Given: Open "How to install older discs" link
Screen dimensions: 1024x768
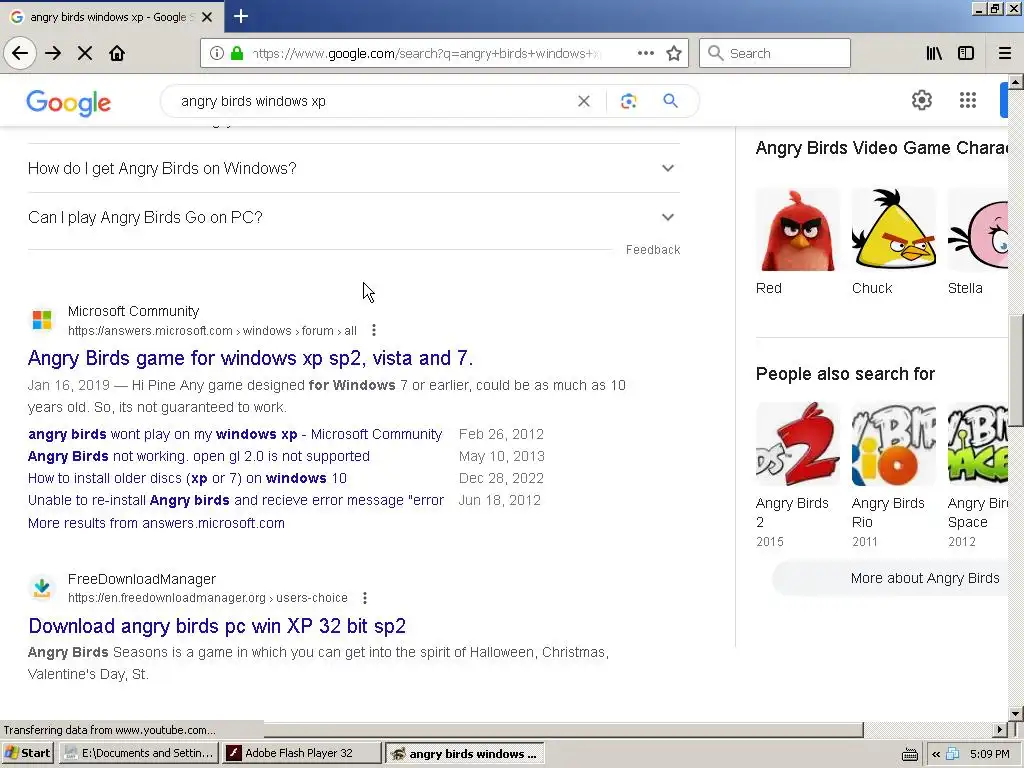Looking at the screenshot, I should 187,478.
